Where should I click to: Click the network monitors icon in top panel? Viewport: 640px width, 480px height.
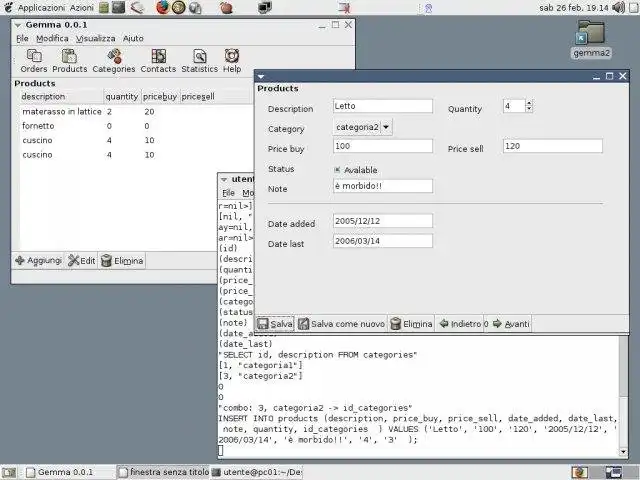pos(264,7)
